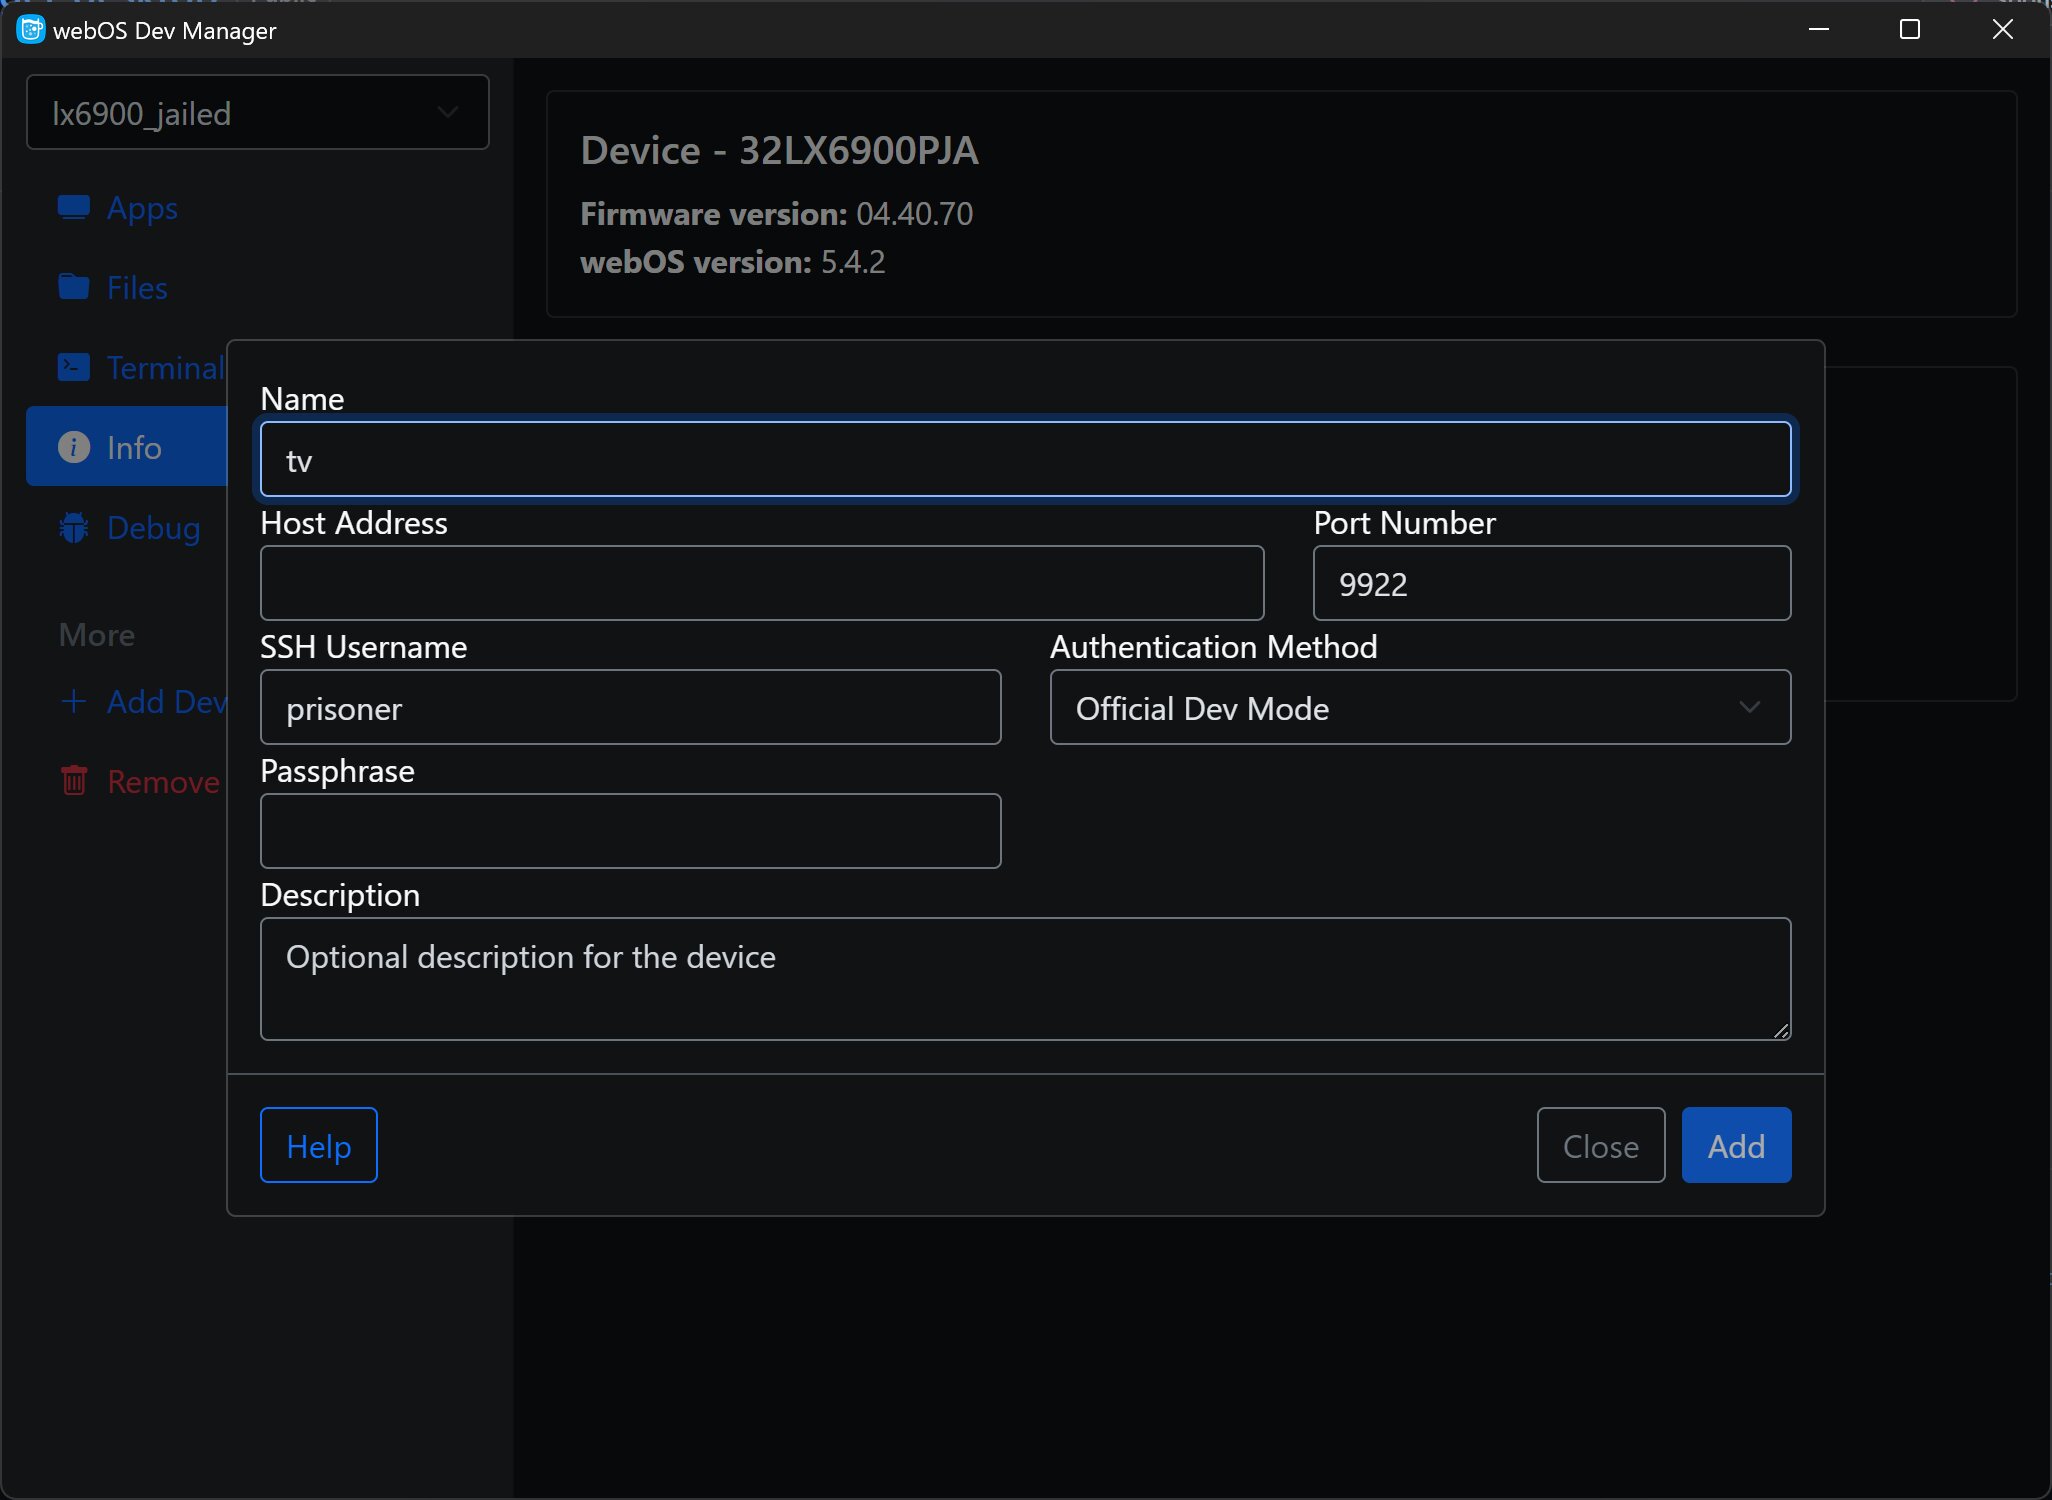
Task: Click the Debug bug icon
Action: [x=73, y=527]
